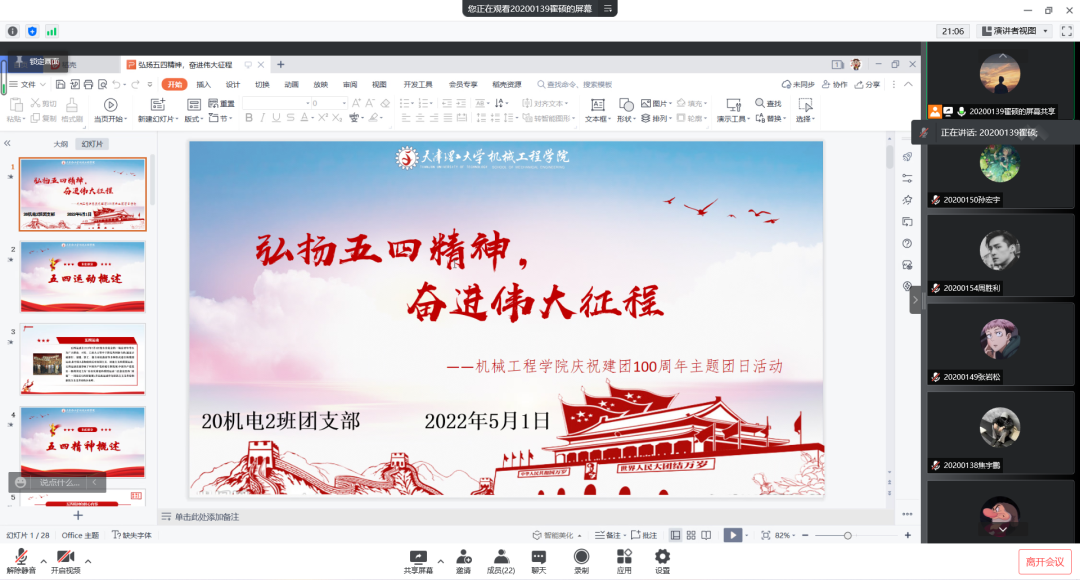Open the Invite (邀请) participants icon
Image resolution: width=1080 pixels, height=580 pixels.
tap(464, 557)
